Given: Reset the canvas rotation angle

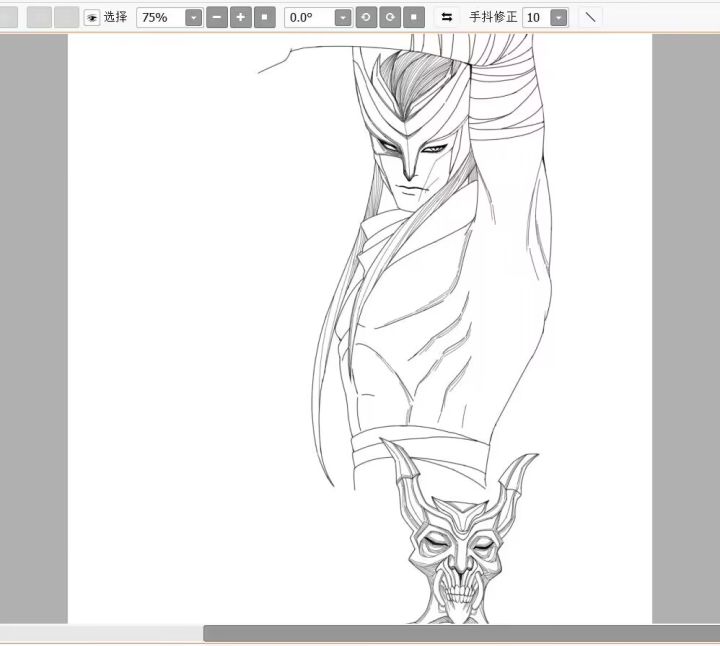Looking at the screenshot, I should click(x=414, y=17).
